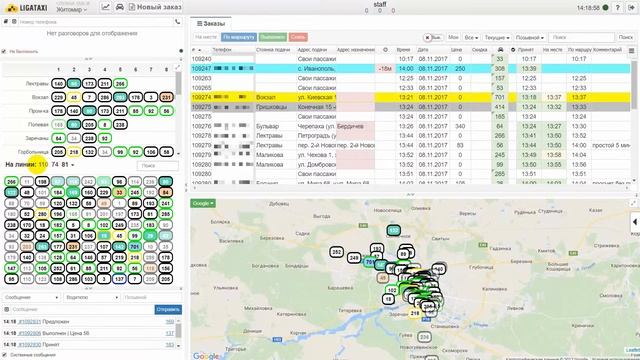Clear filter with the X button
Viewport: 640px width, 360px height.
coord(427,38)
